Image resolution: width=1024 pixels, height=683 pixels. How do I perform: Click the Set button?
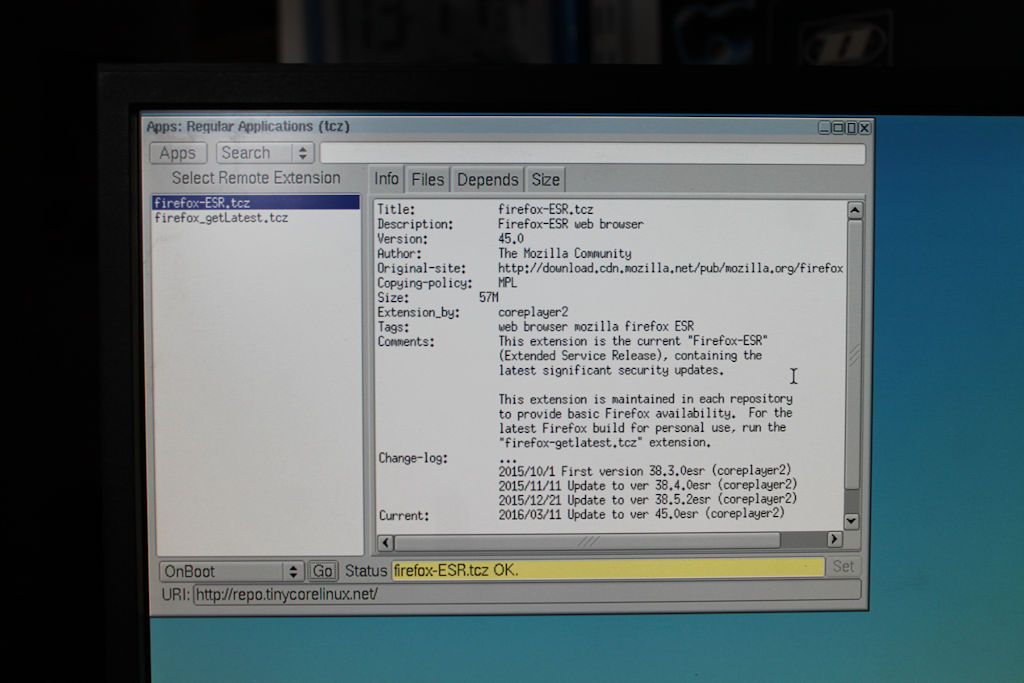pyautogui.click(x=843, y=566)
